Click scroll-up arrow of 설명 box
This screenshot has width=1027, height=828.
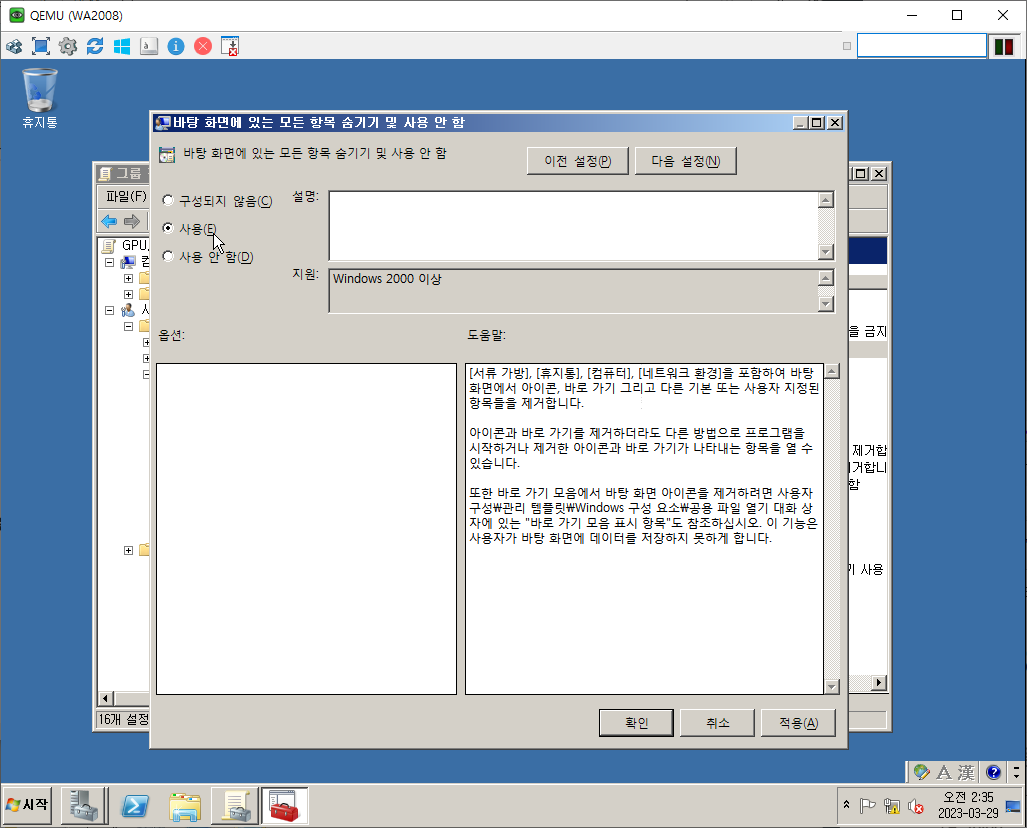pyautogui.click(x=826, y=200)
